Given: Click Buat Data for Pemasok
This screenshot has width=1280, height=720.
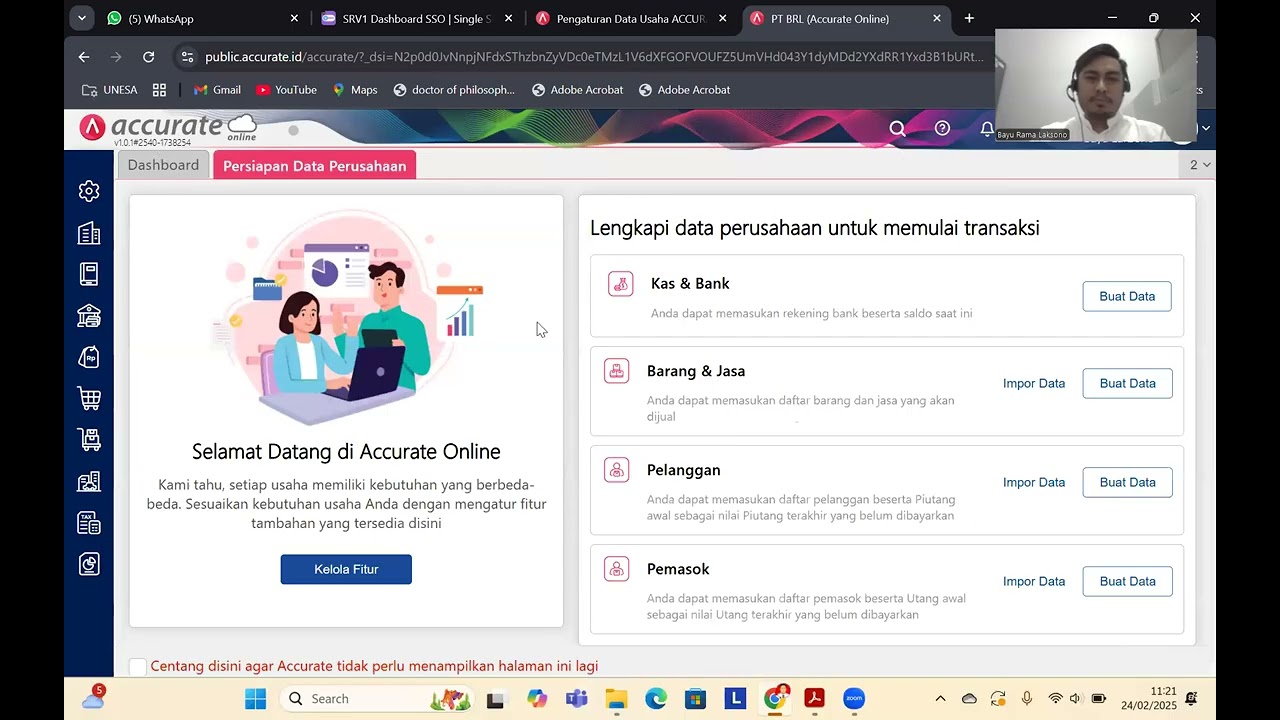Looking at the screenshot, I should (x=1127, y=581).
